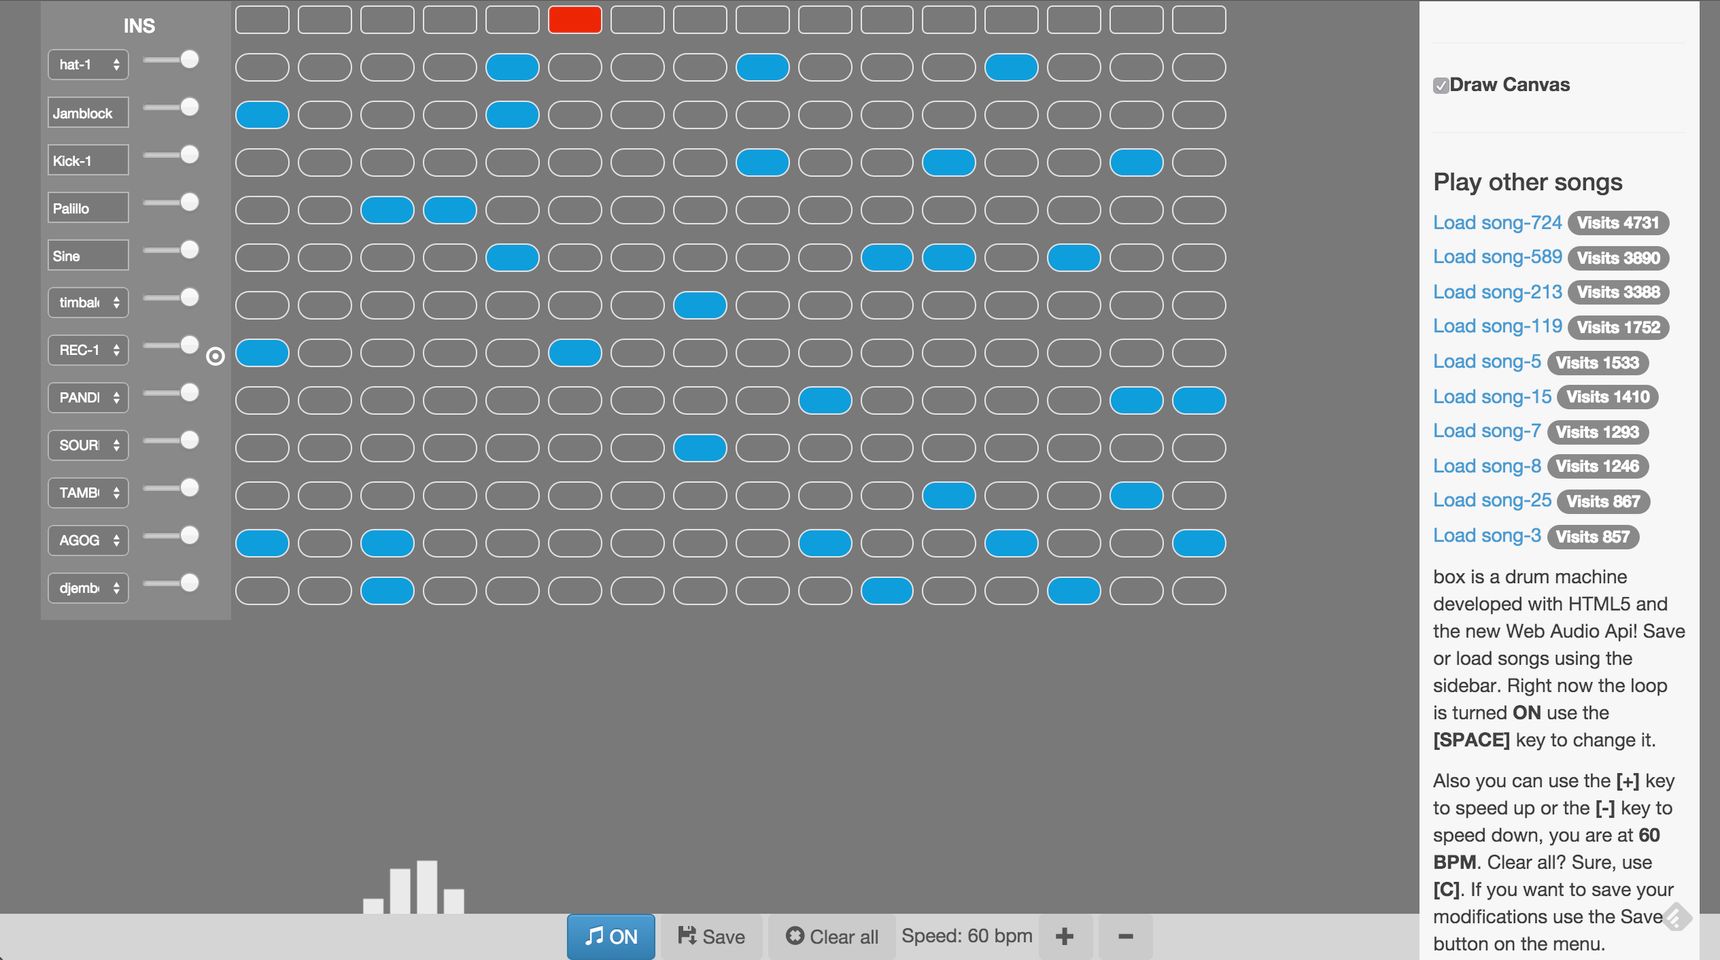Open the djemb instrument dropdown
The image size is (1720, 960).
[x=88, y=588]
